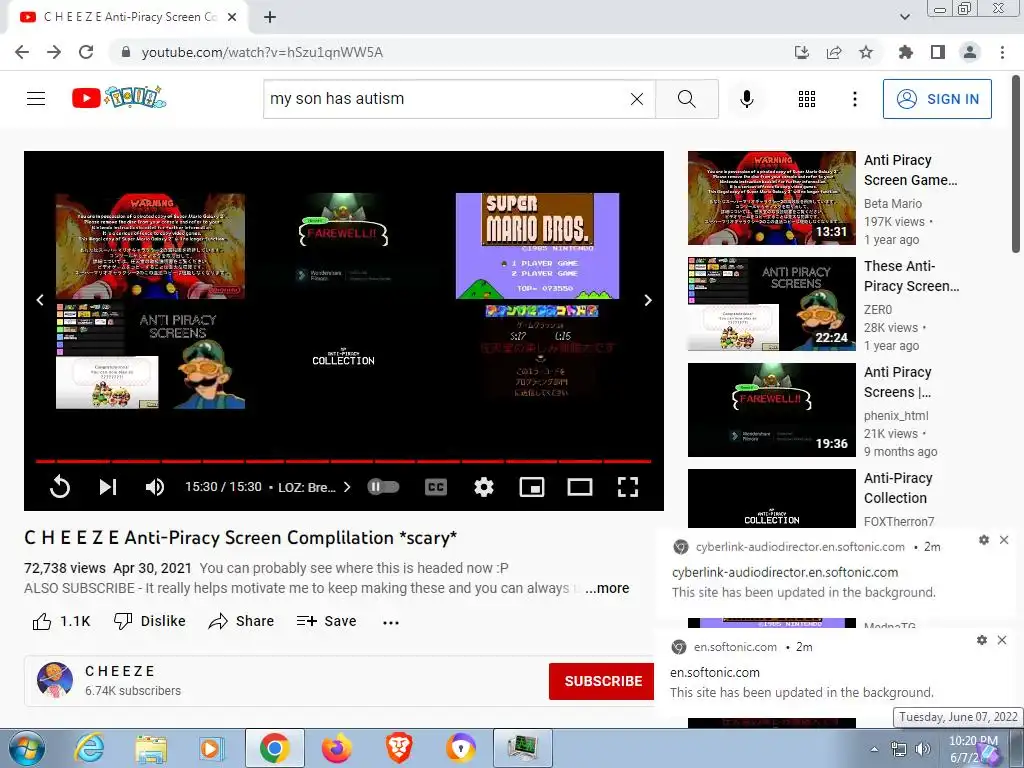
Task: Subscribe to the CHEEZE channel
Action: pos(601,681)
